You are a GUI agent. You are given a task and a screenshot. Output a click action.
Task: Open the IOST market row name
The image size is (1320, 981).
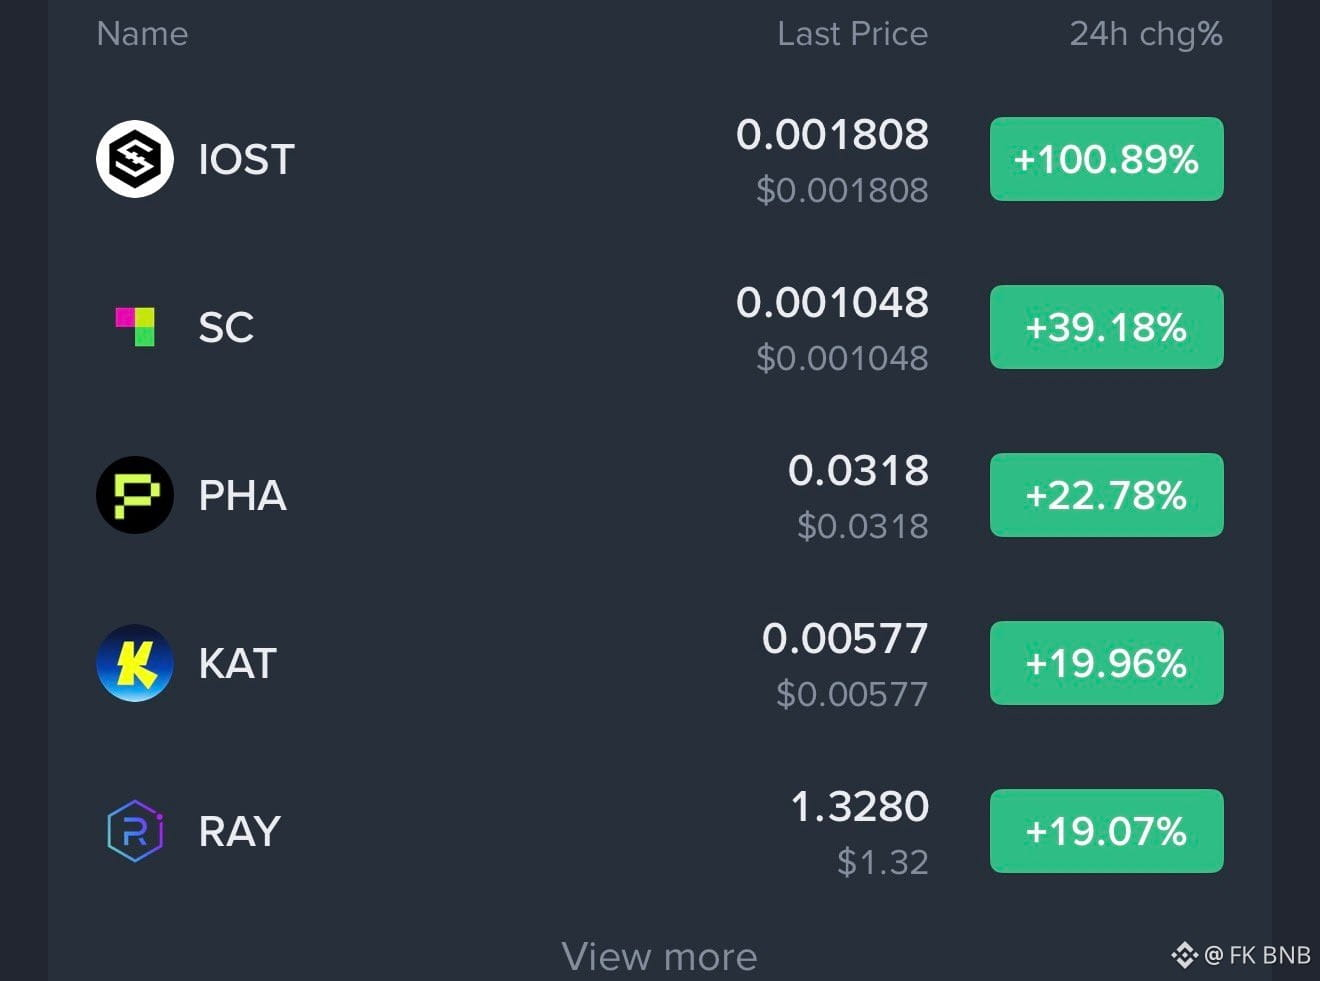pos(246,159)
